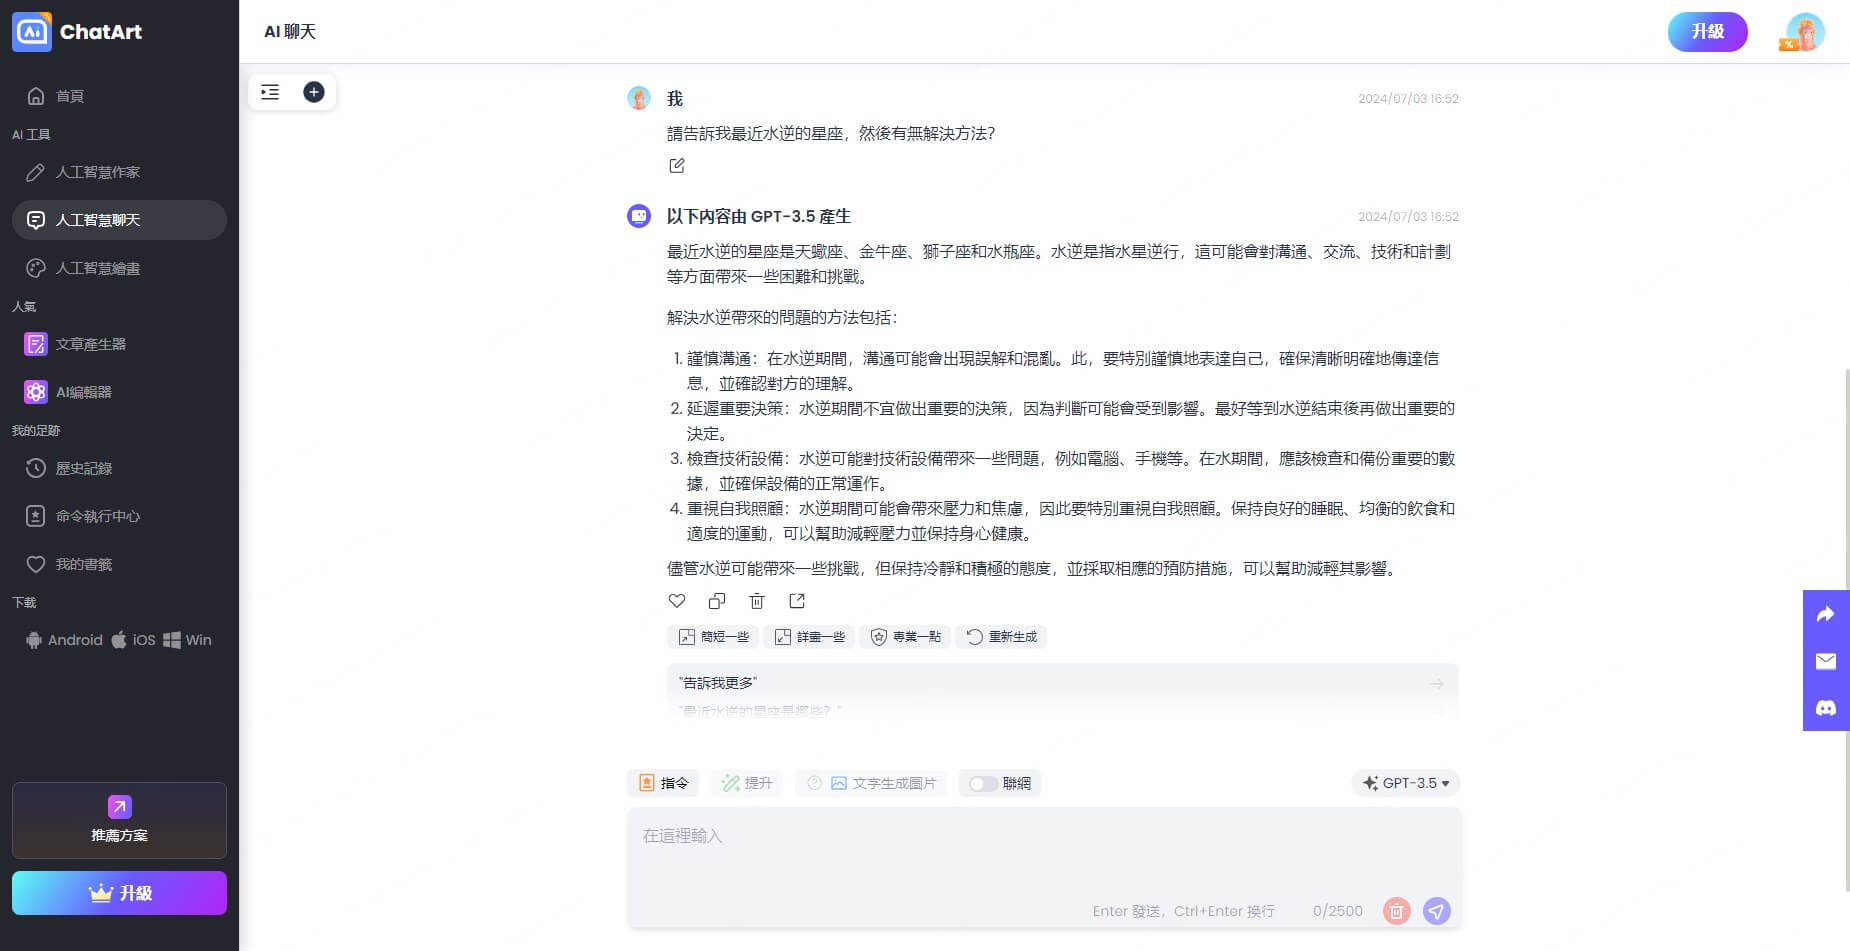Copy the AI response via the copy icon
The height and width of the screenshot is (951, 1850).
point(717,601)
